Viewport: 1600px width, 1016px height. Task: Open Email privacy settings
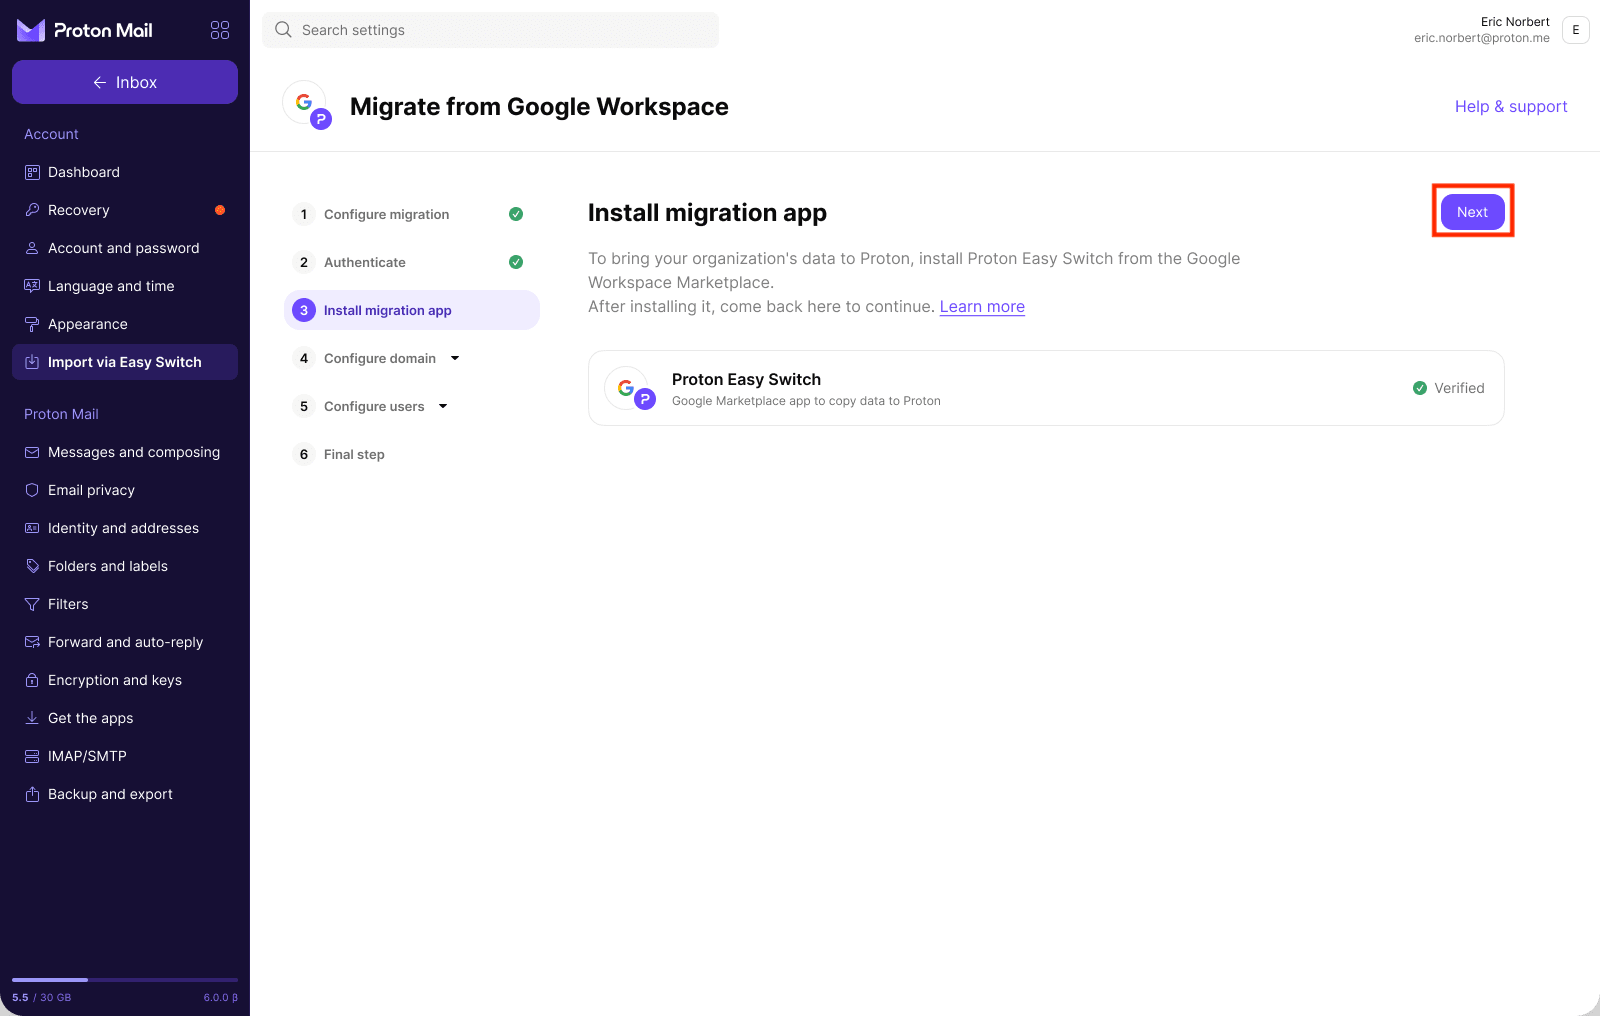125,490
